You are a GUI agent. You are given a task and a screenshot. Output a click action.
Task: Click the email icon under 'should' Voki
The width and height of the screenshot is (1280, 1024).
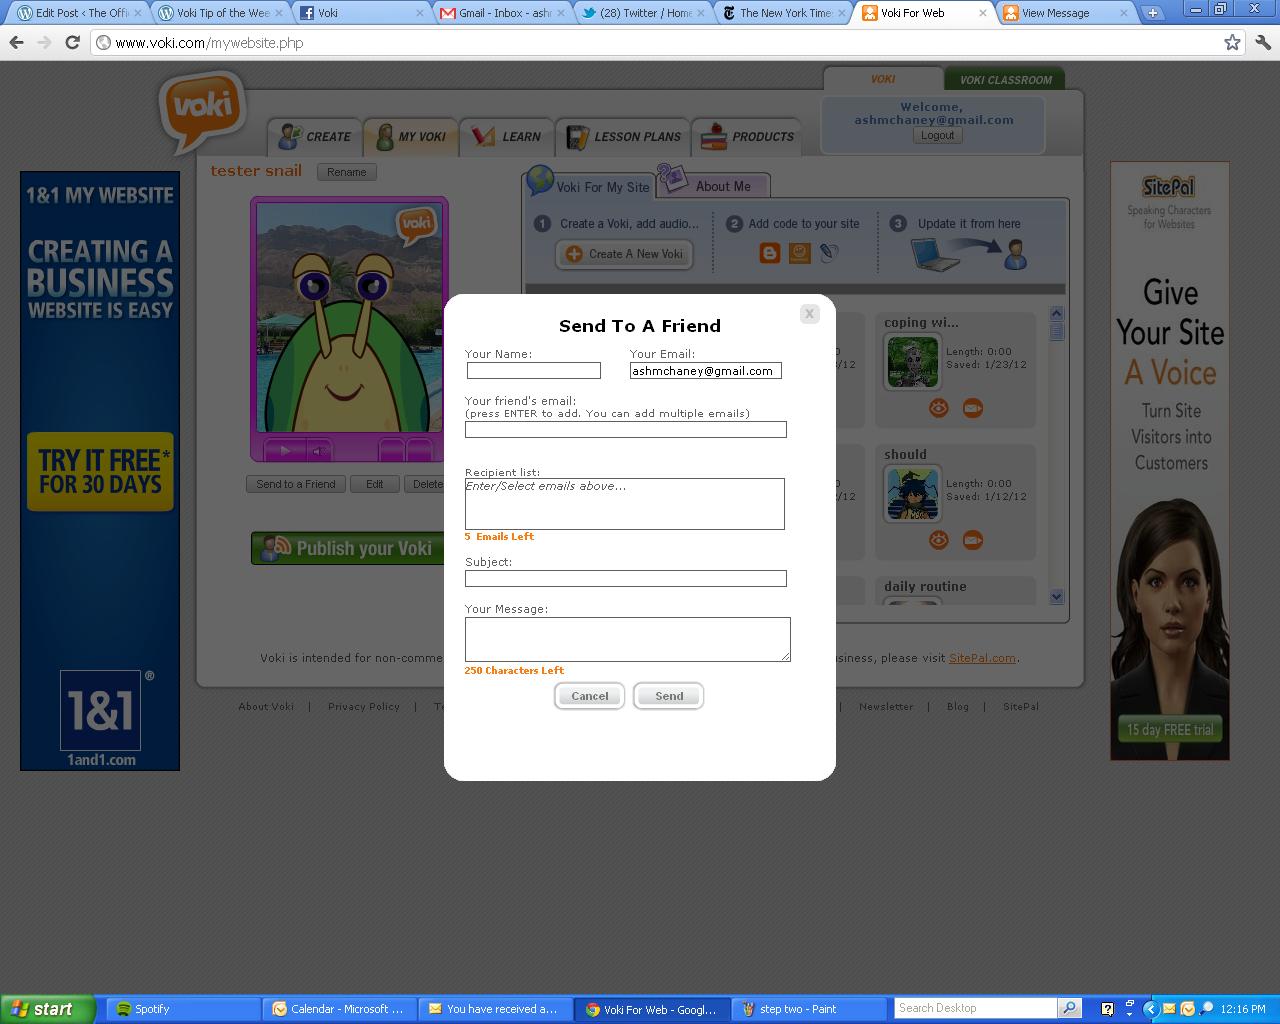pyautogui.click(x=972, y=540)
